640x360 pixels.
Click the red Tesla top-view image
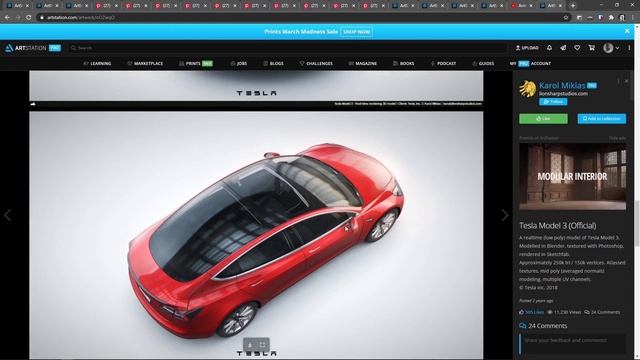[x=256, y=235]
